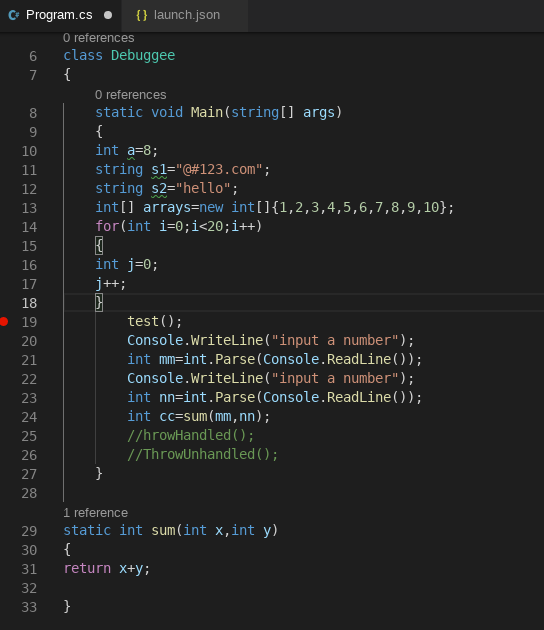This screenshot has height=630, width=544.
Task: Click ReadLine on line 21
Action: tap(359, 359)
